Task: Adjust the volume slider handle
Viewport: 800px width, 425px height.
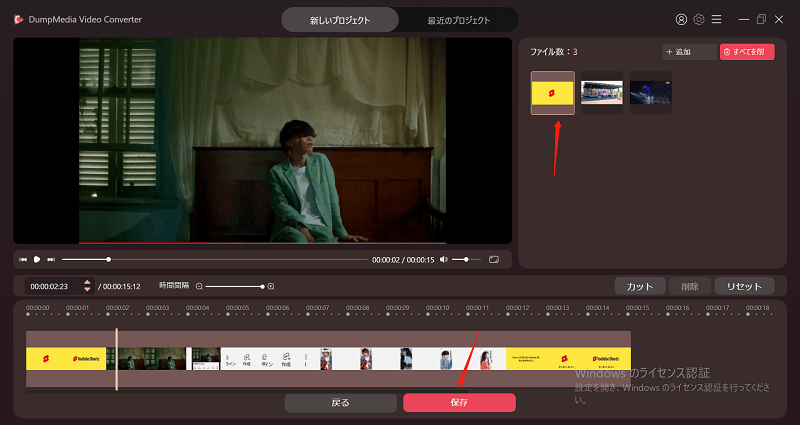Action: tap(466, 260)
